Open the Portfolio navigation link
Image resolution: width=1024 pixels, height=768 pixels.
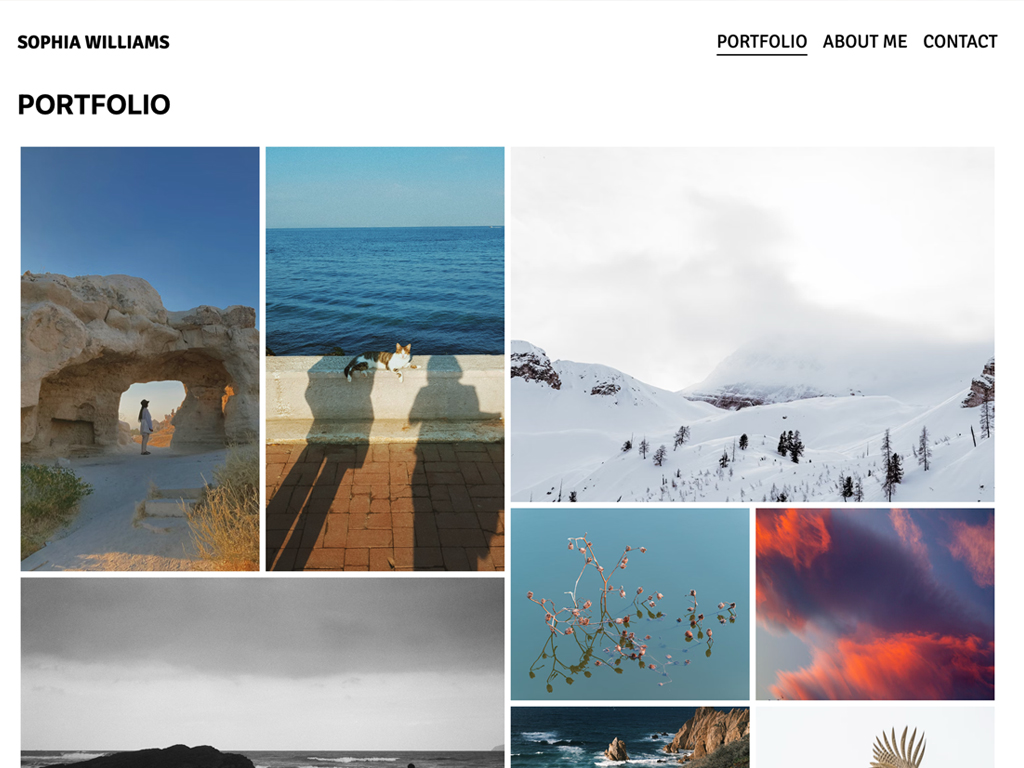click(x=761, y=42)
